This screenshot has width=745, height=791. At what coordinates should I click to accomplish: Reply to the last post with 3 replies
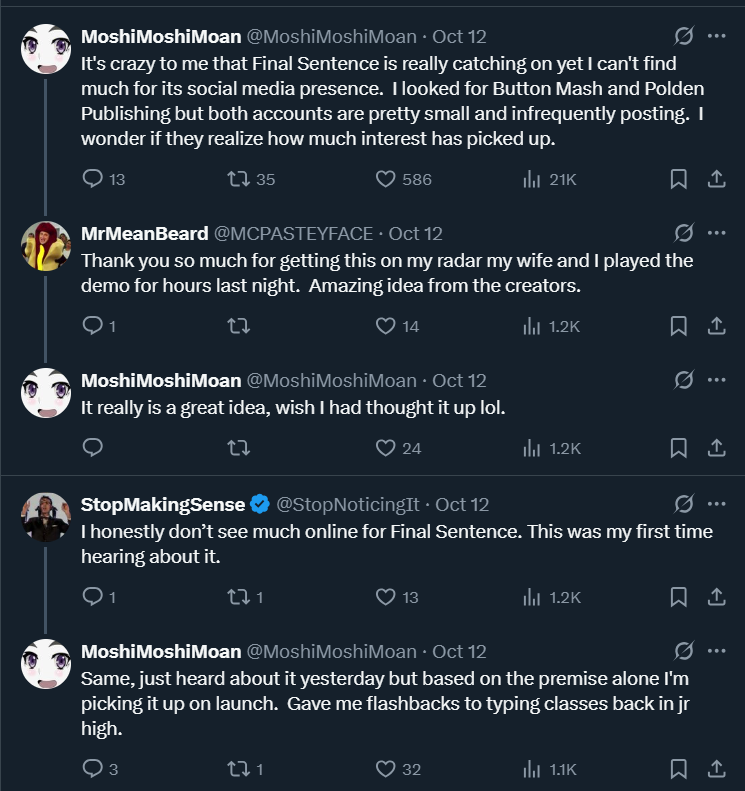[x=93, y=769]
